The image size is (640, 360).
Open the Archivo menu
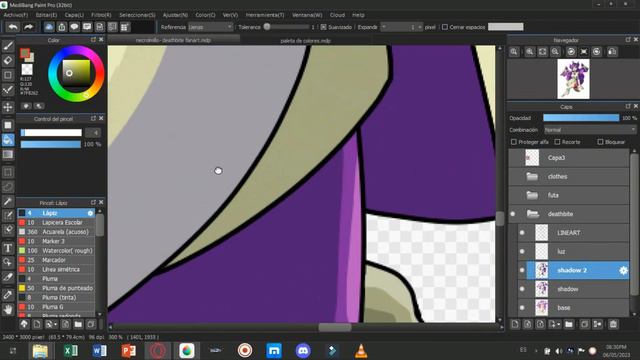coord(16,15)
